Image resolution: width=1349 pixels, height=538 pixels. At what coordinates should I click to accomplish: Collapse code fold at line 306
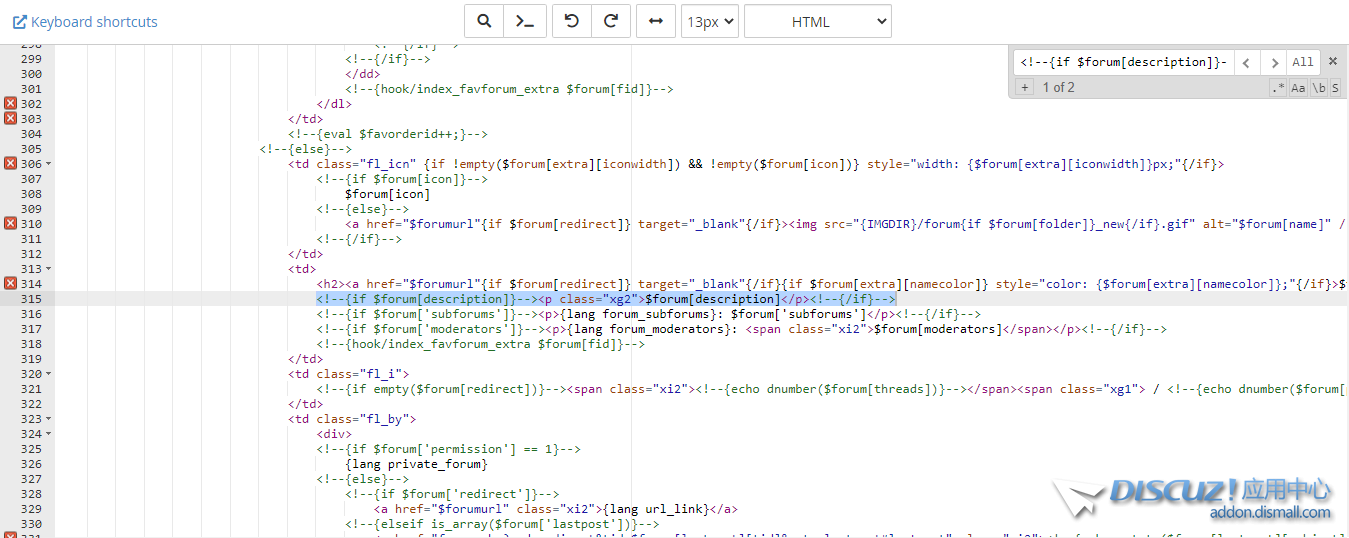pyautogui.click(x=49, y=164)
